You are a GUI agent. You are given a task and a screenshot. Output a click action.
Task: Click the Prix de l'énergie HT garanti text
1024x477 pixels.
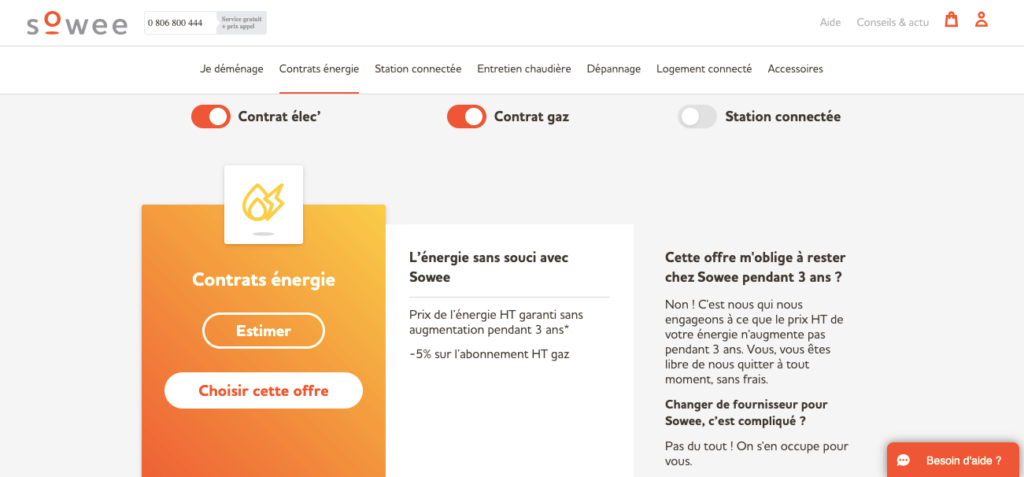click(x=496, y=322)
